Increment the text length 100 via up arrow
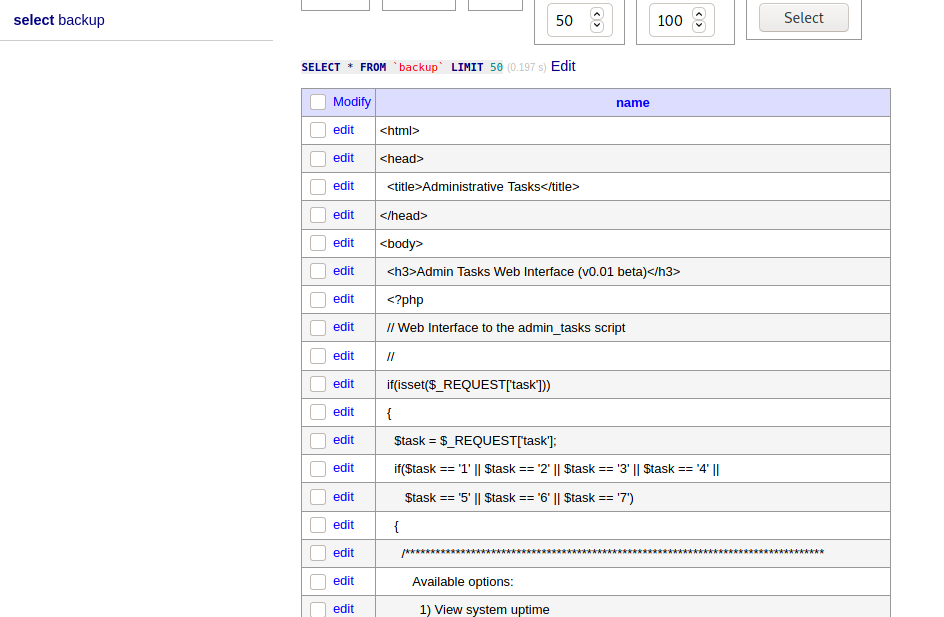944x617 pixels. pos(701,14)
